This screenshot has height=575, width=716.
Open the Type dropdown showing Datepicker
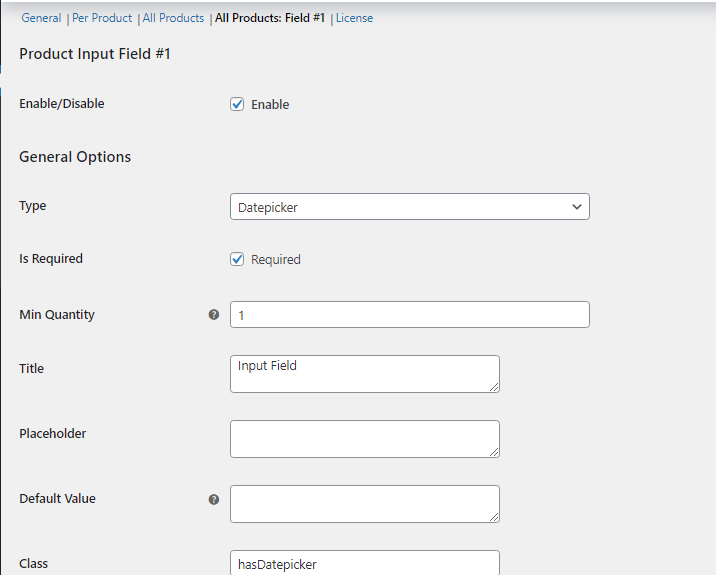[409, 207]
